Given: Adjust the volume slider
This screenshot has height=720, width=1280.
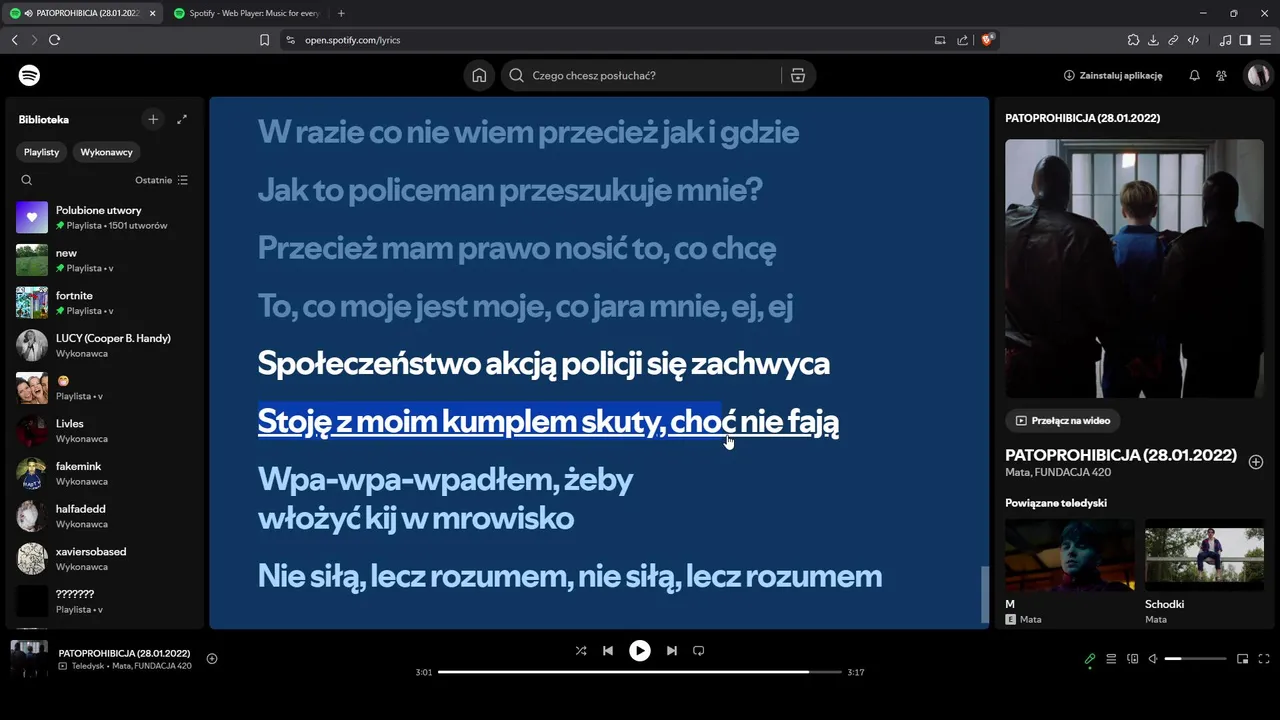Looking at the screenshot, I should click(x=1195, y=659).
